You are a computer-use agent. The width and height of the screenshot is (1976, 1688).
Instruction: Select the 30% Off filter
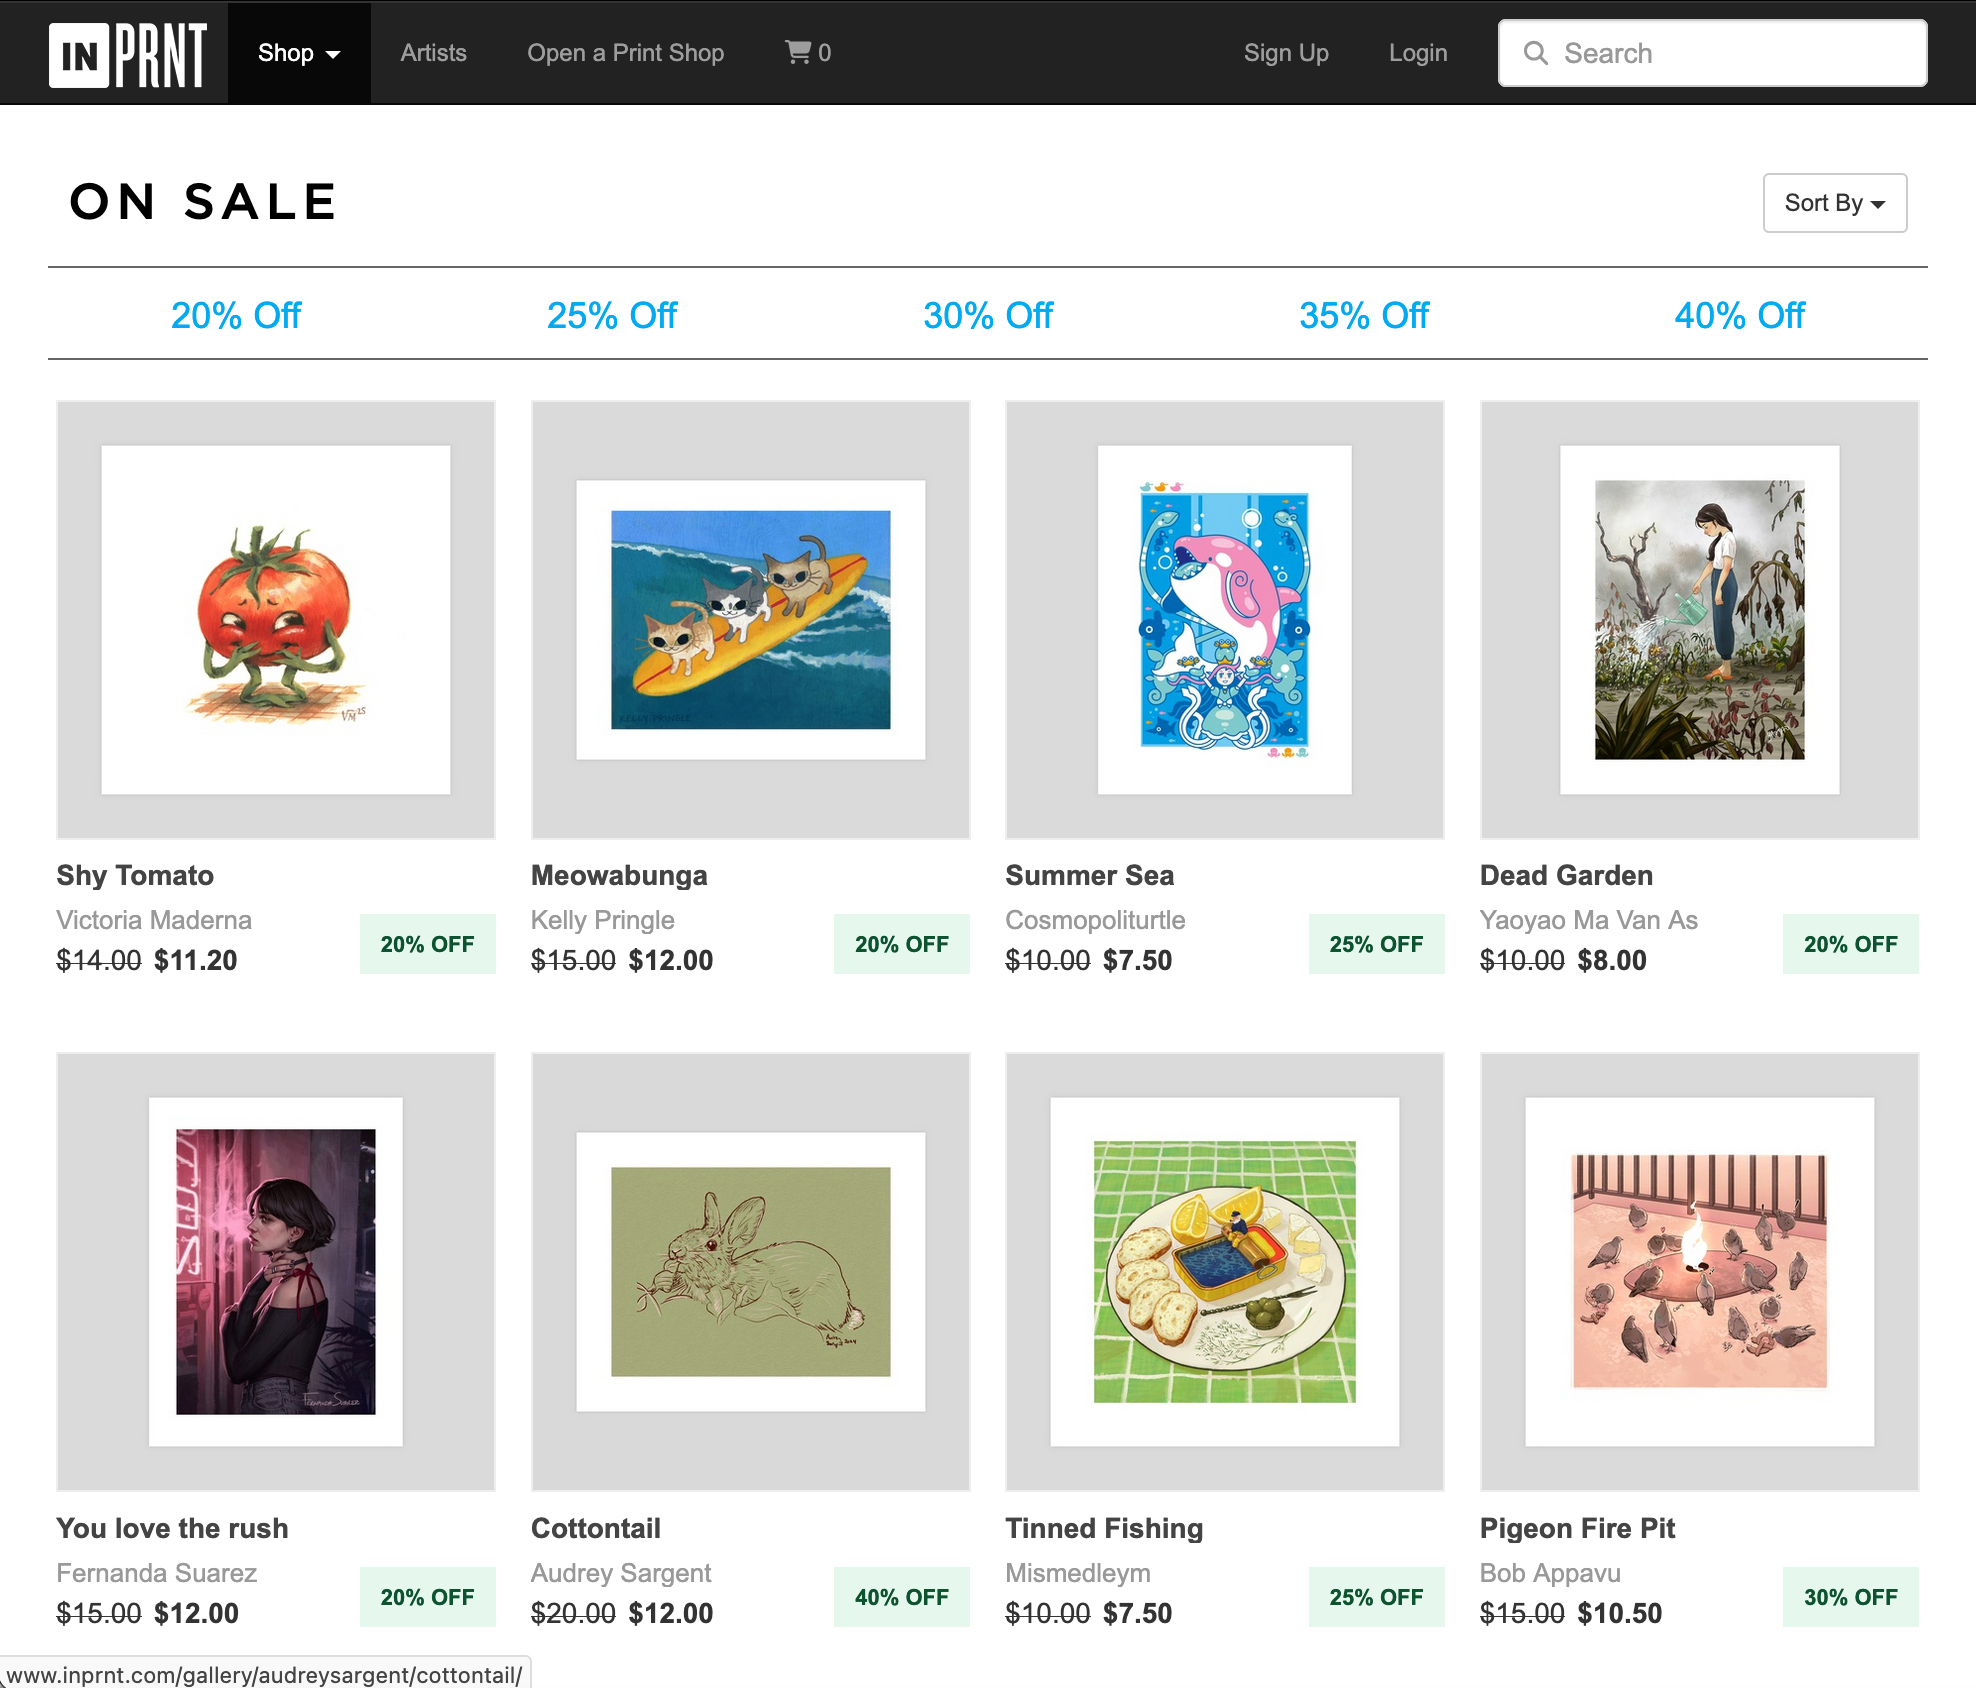(x=987, y=316)
